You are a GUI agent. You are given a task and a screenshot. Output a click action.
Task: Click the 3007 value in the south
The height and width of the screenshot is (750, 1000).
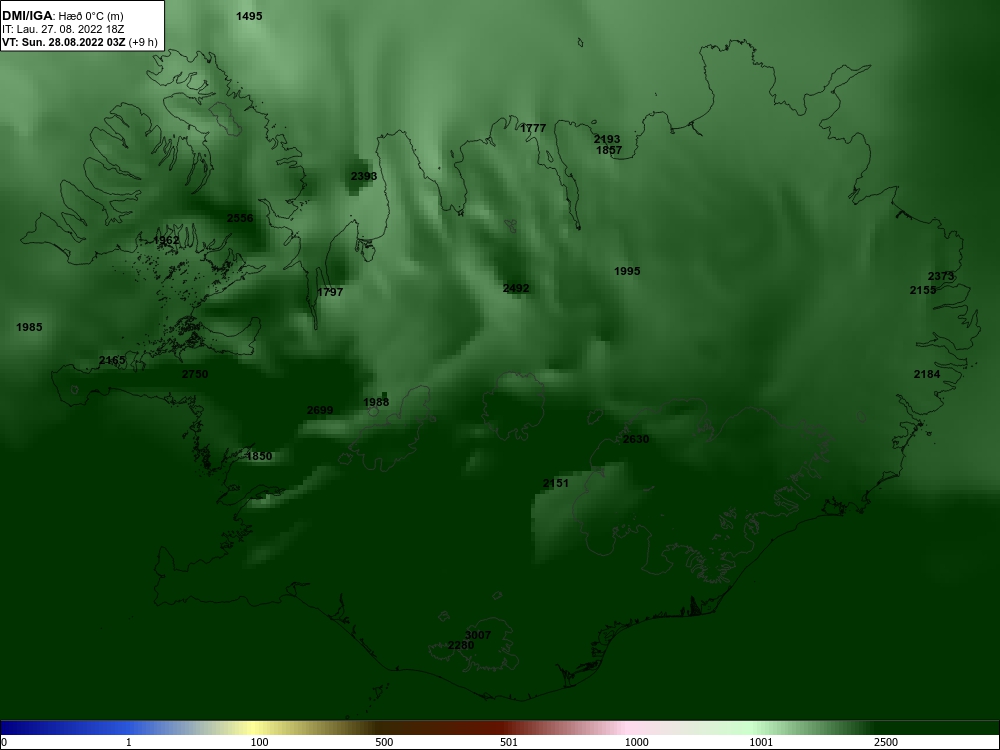click(478, 635)
